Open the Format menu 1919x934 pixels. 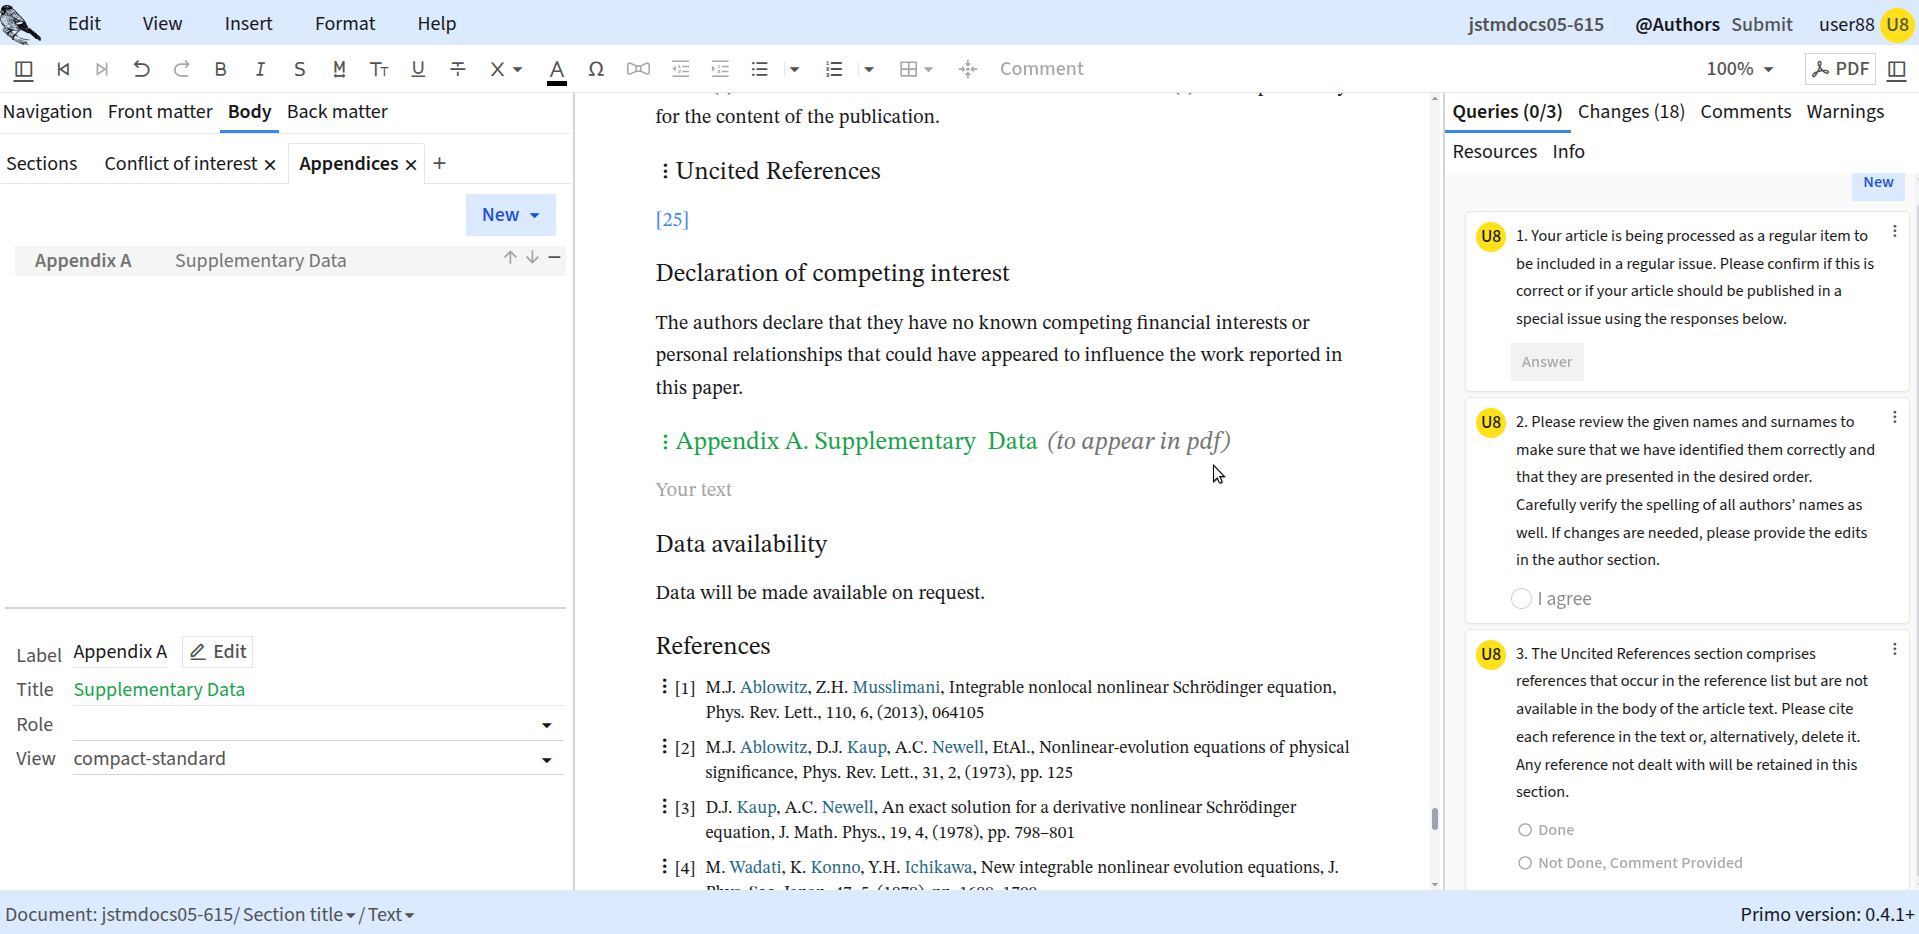[x=345, y=23]
